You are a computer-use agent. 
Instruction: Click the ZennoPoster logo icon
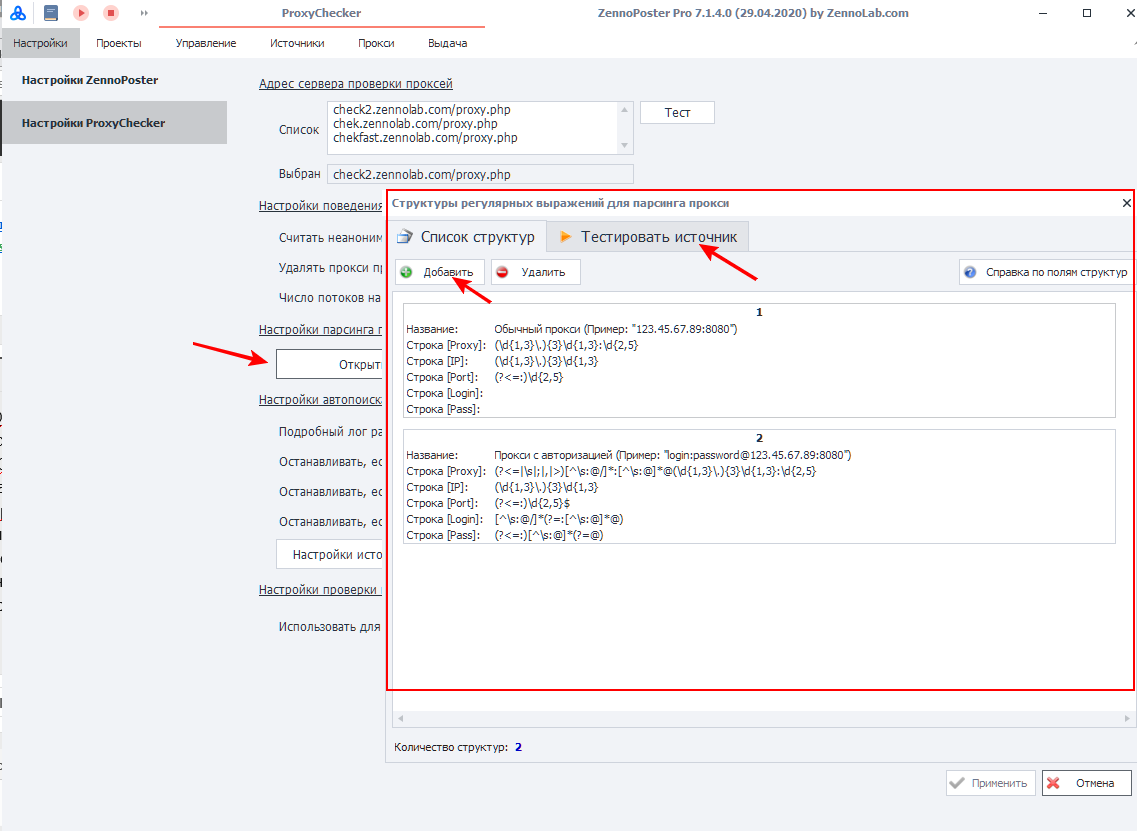click(18, 13)
